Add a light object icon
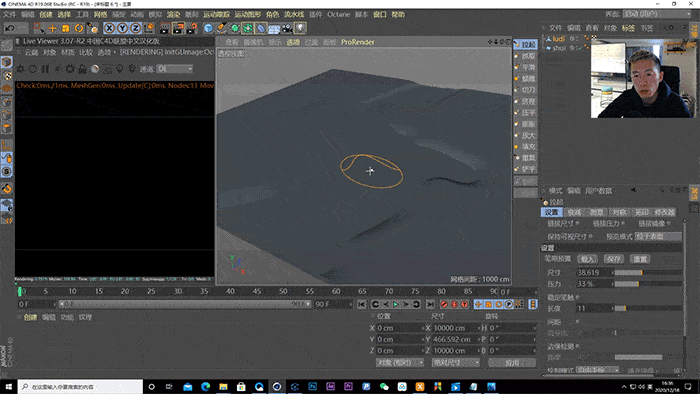Image resolution: width=700 pixels, height=394 pixels. click(x=300, y=28)
